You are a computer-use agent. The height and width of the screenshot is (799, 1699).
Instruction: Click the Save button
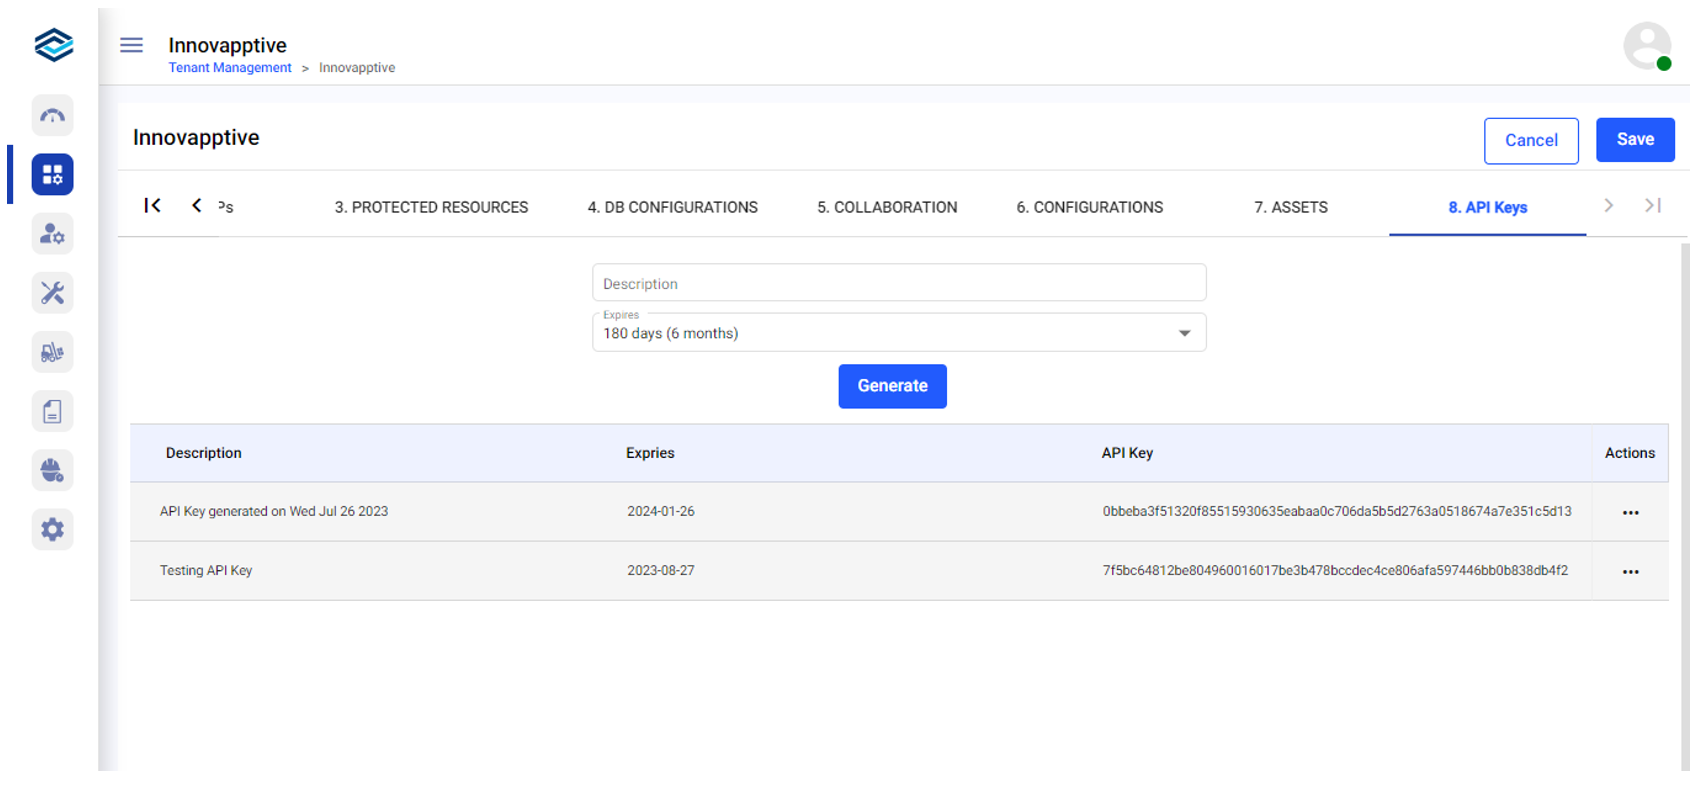pyautogui.click(x=1634, y=140)
